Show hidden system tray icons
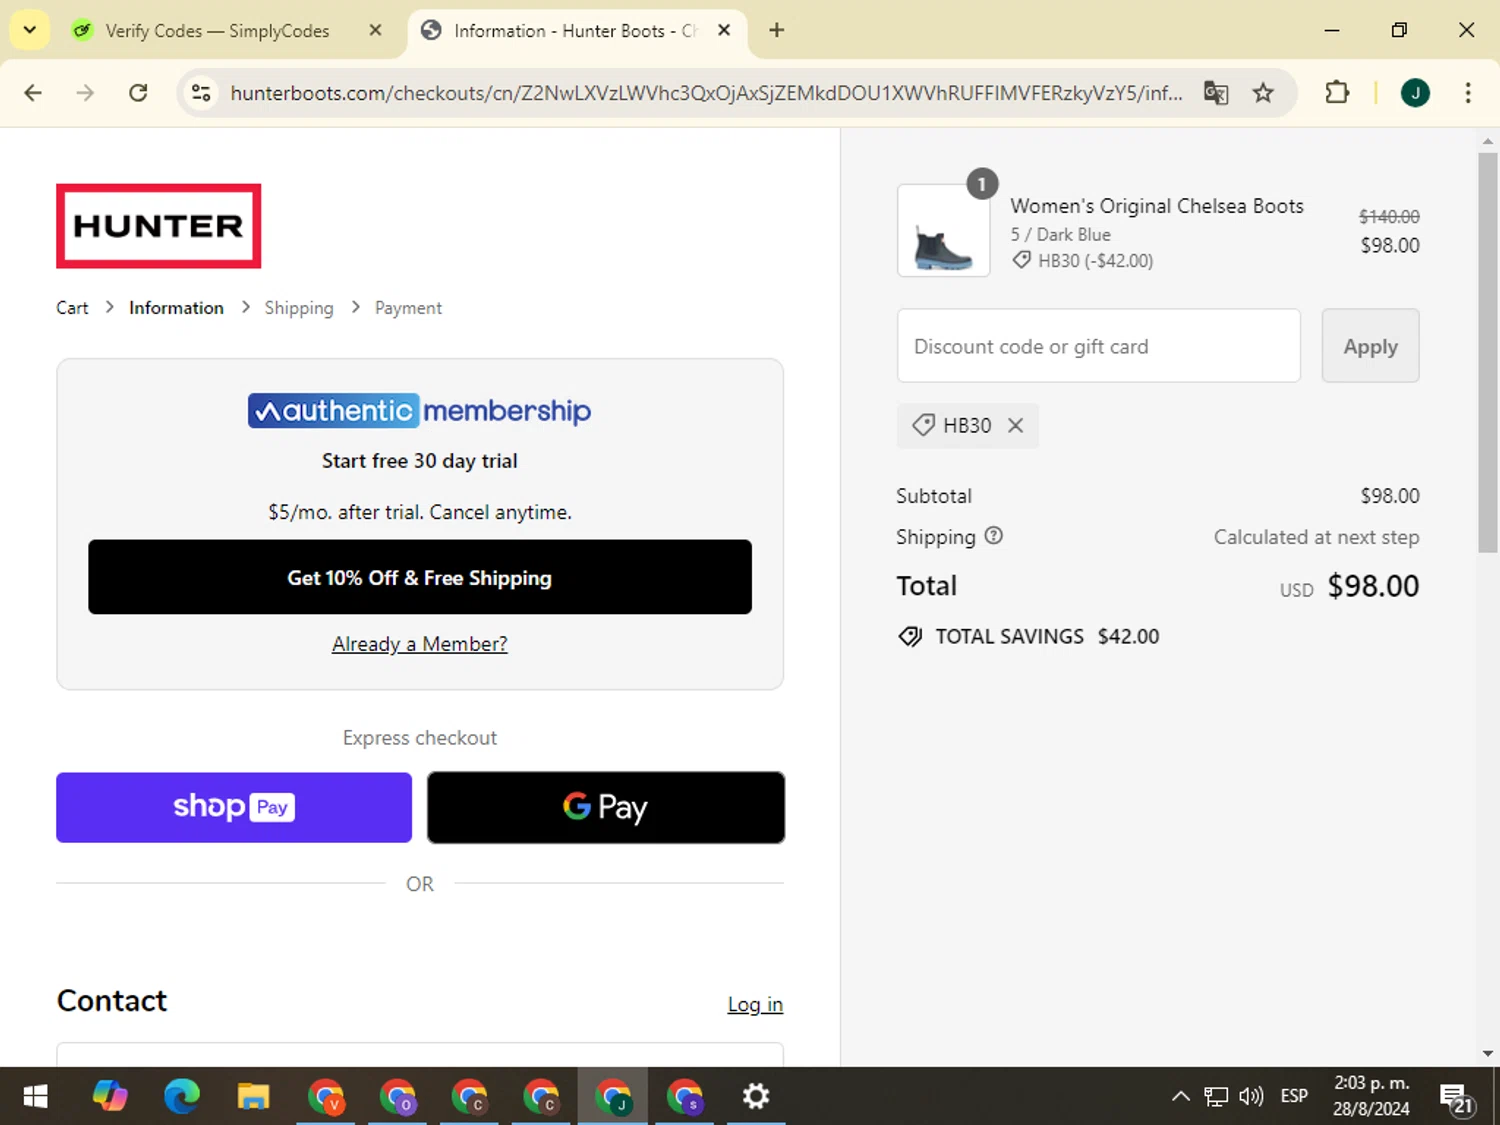The image size is (1500, 1125). point(1180,1096)
